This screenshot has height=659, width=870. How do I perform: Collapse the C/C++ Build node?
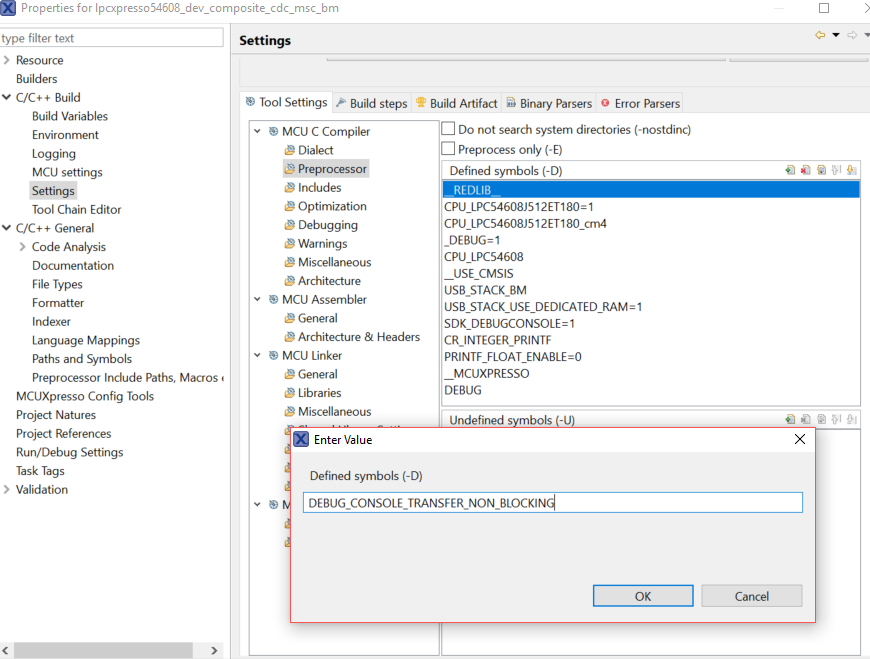click(x=7, y=97)
